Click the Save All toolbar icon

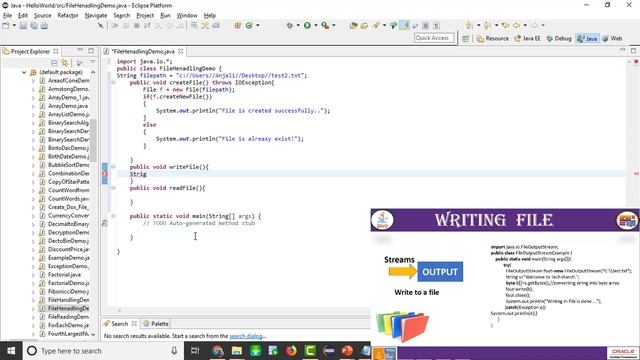34,25
